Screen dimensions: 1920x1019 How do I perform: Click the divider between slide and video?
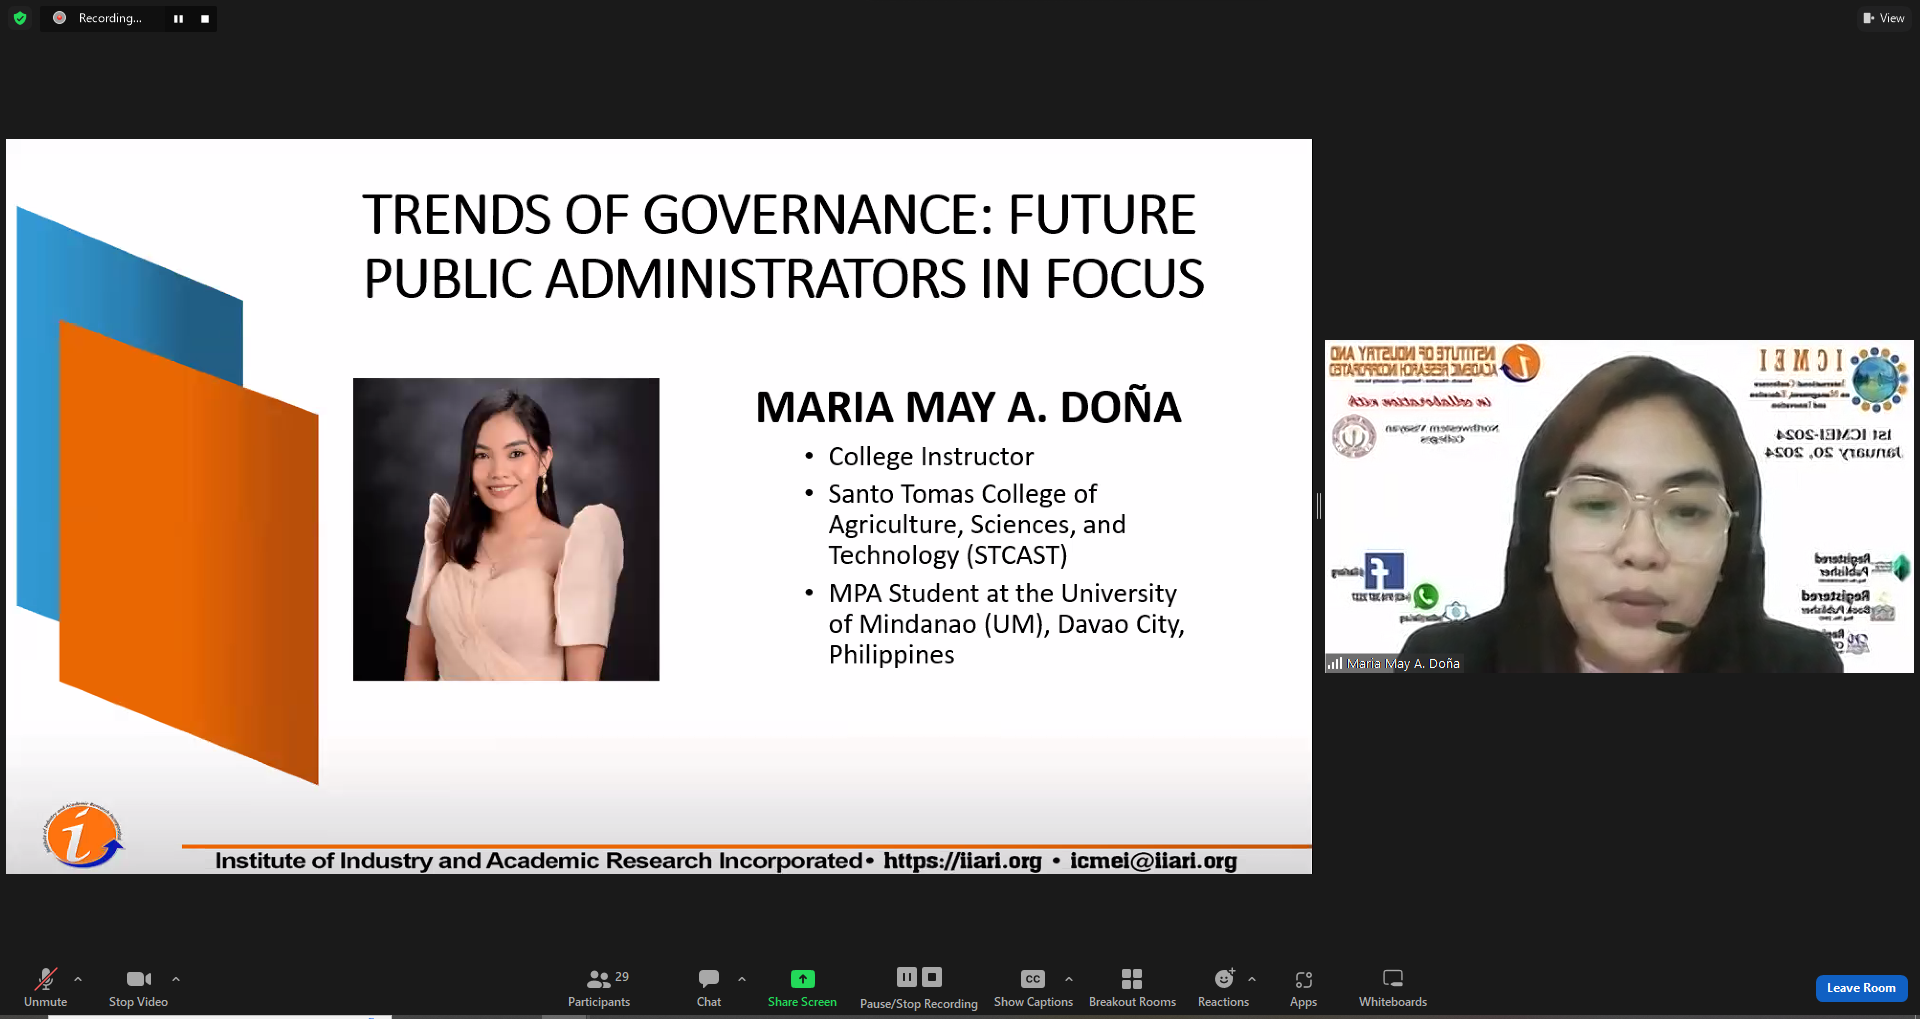coord(1319,506)
